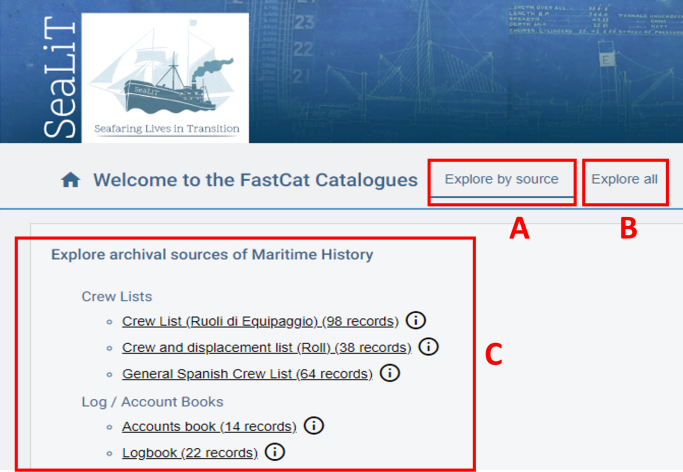Click the SeaLiT ship logo

(163, 77)
